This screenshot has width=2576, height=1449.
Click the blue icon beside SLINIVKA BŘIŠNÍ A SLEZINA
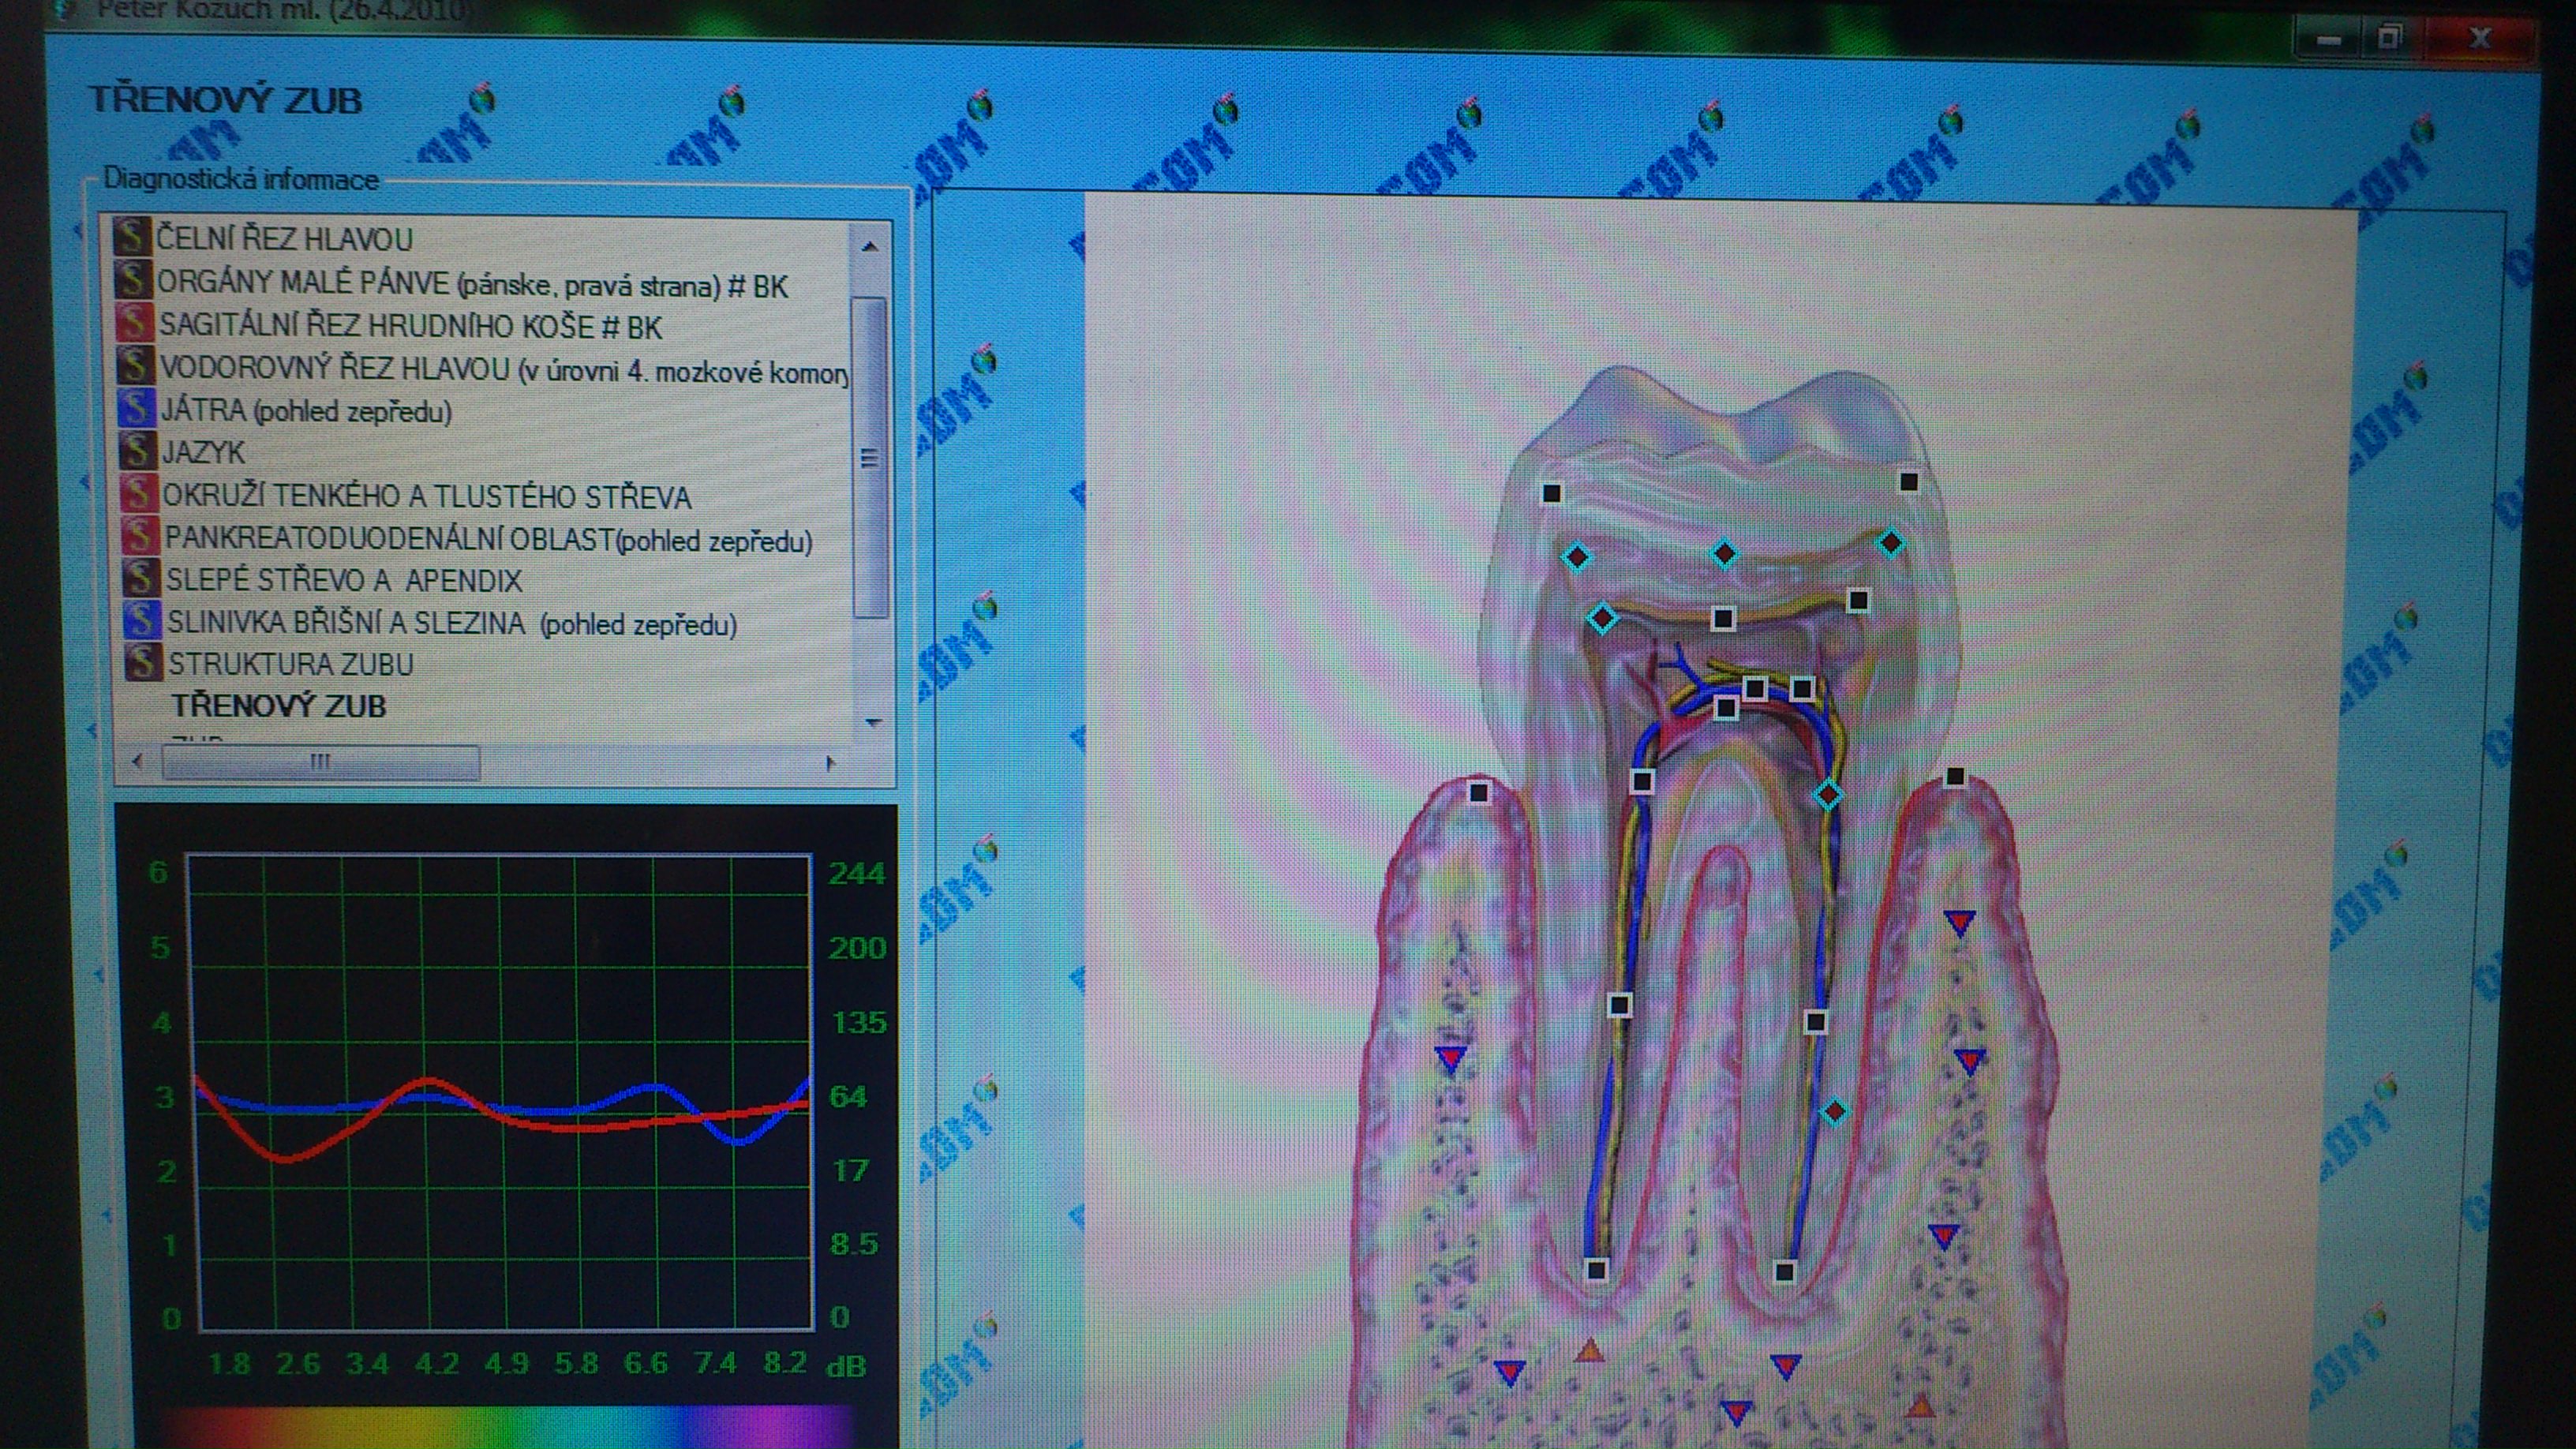pyautogui.click(x=141, y=619)
